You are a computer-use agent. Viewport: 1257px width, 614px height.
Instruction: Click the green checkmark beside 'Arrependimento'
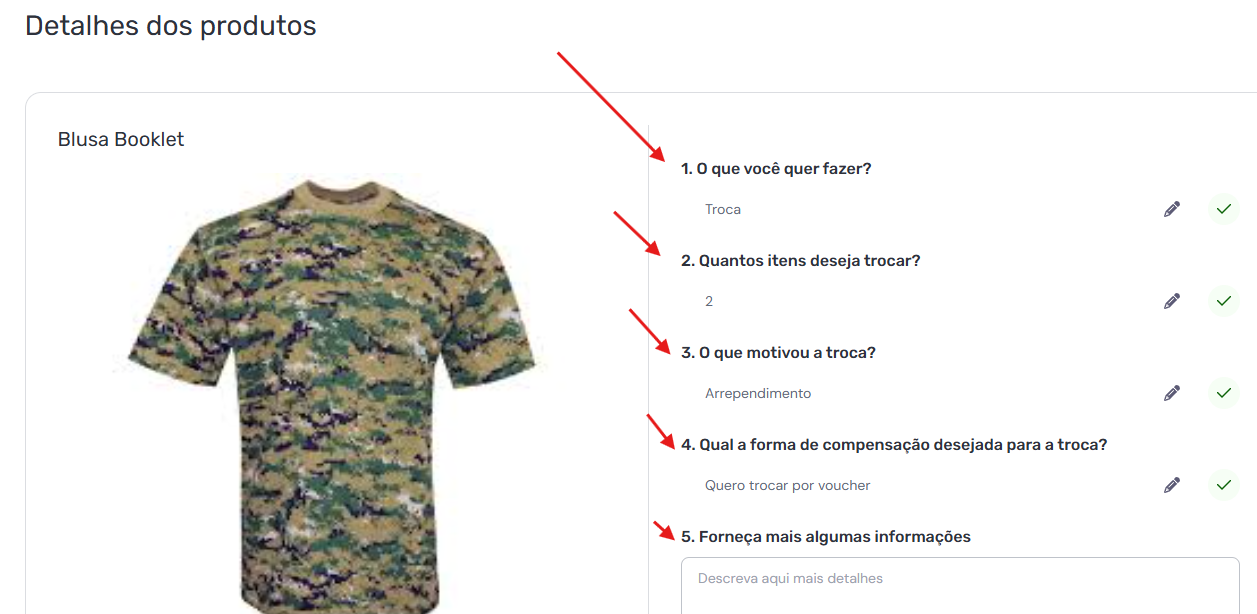[x=1223, y=393]
